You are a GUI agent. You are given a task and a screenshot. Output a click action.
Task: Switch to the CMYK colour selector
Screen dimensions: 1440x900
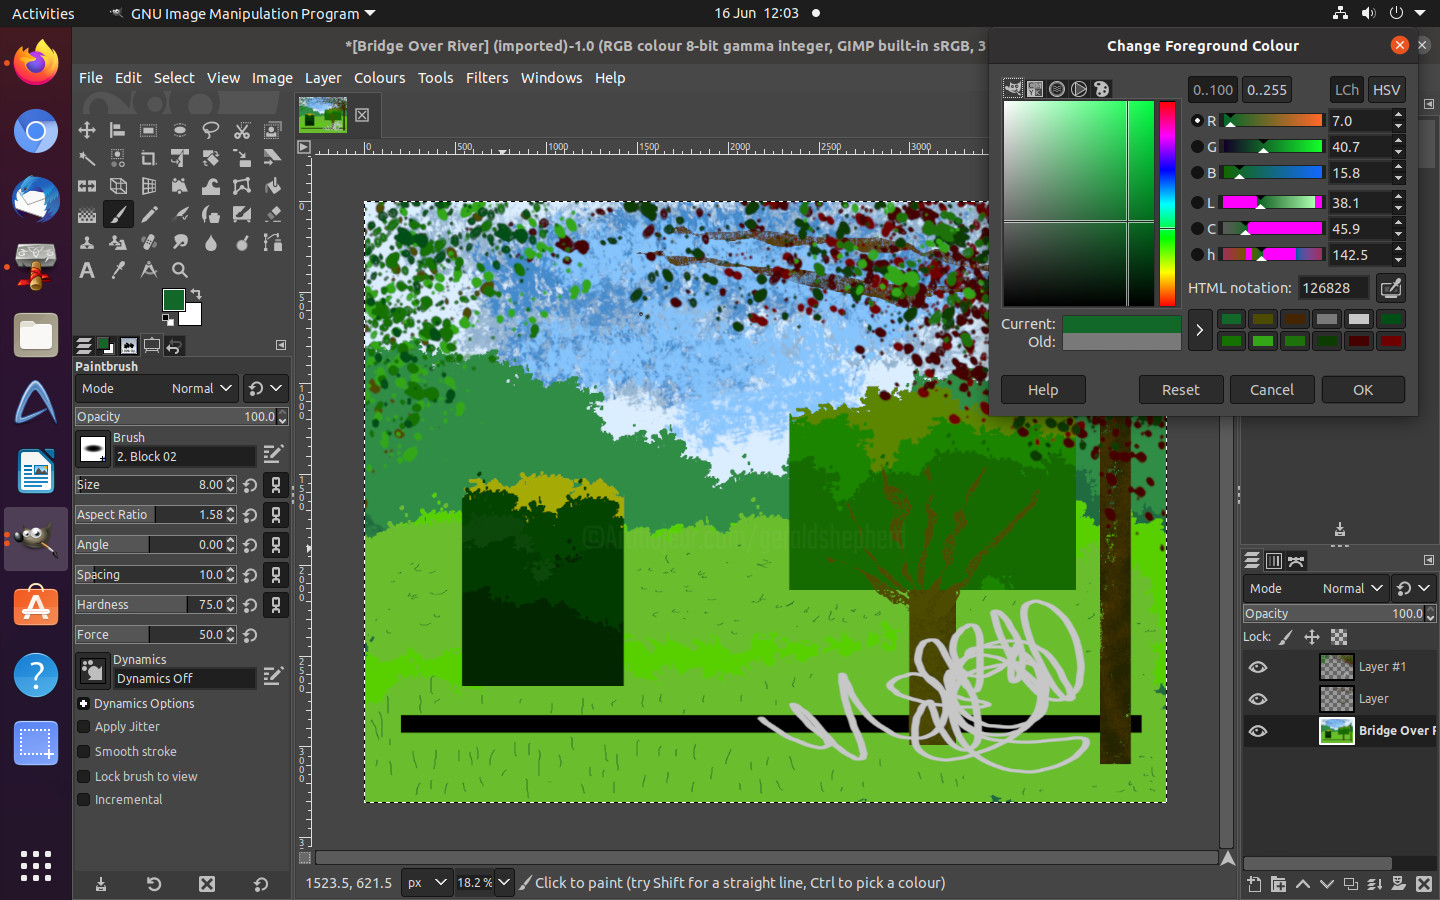(x=1035, y=89)
